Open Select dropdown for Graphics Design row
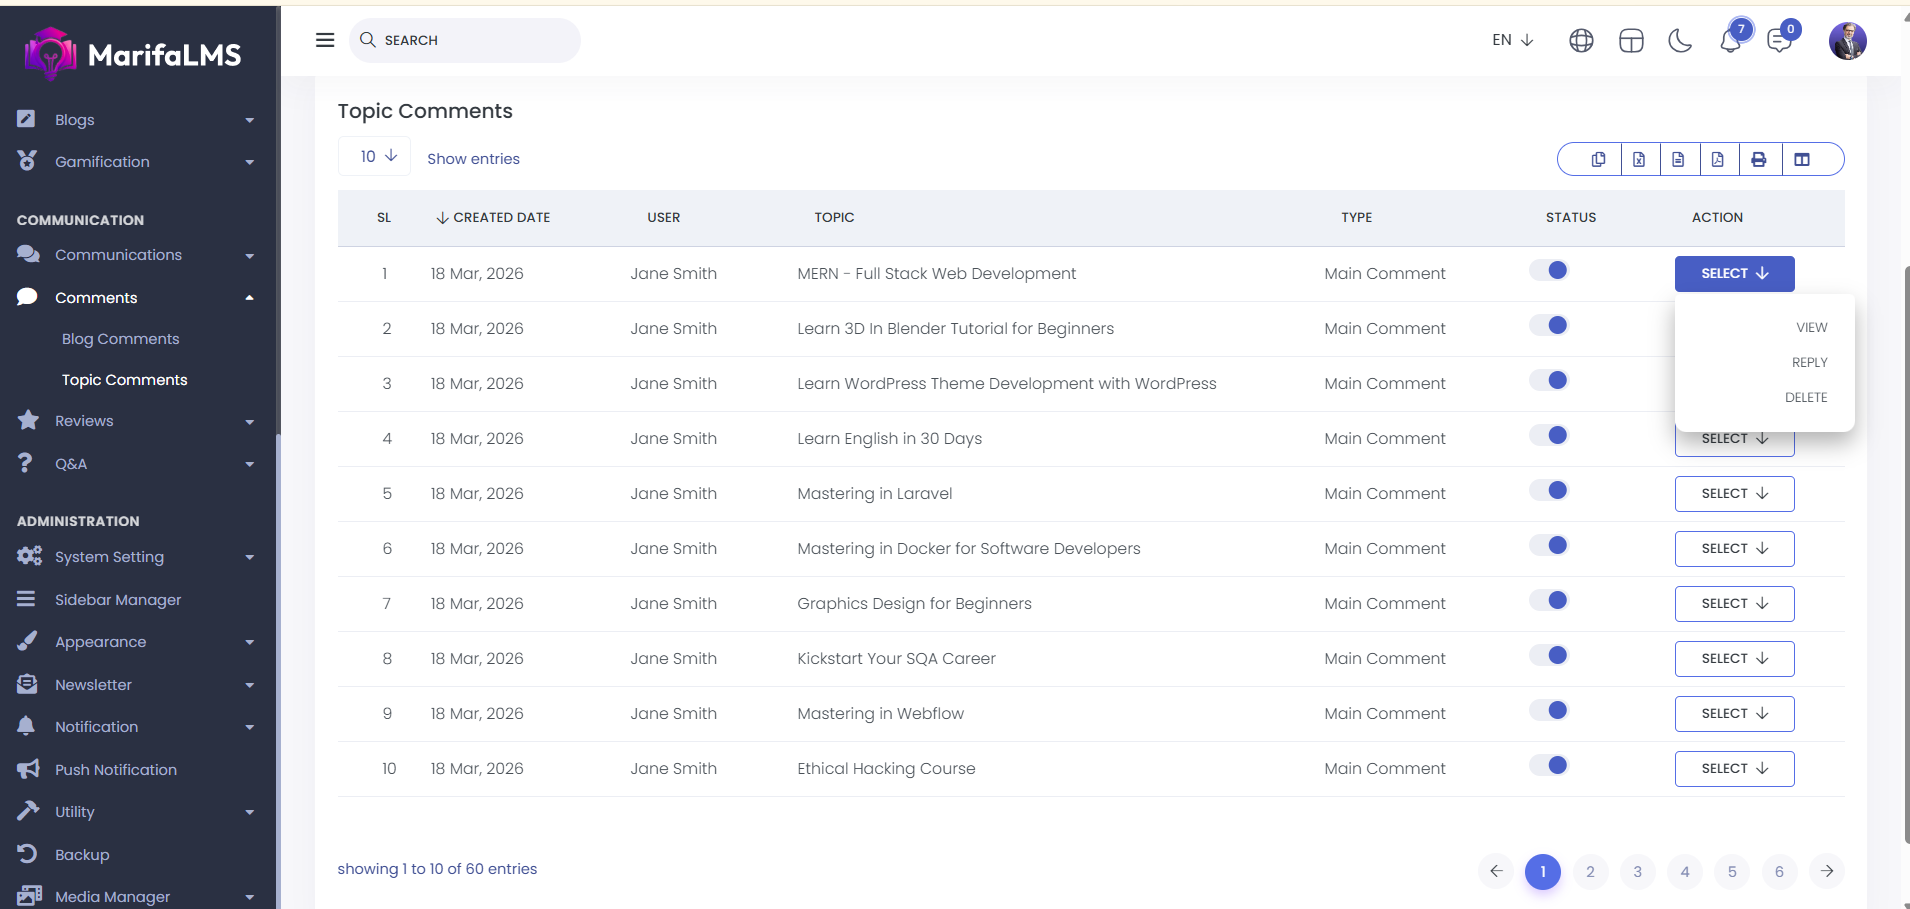 [1734, 604]
